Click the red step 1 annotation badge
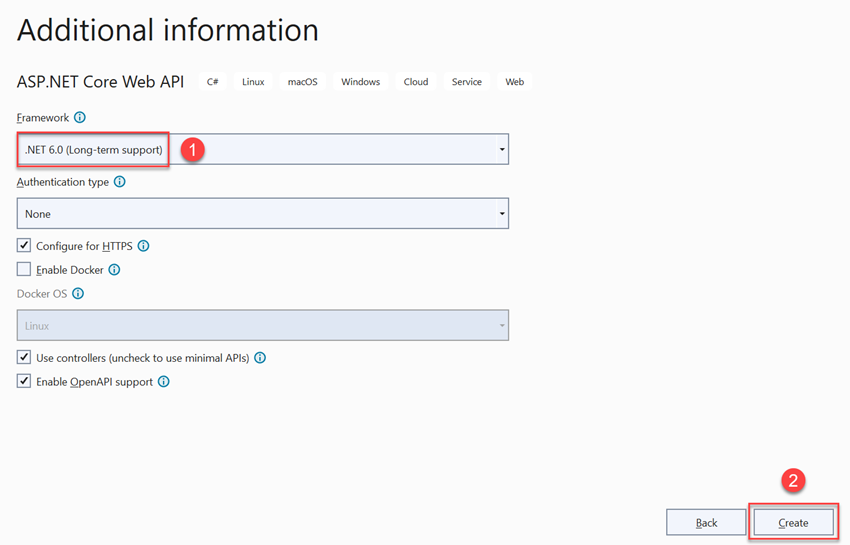Viewport: 850px width, 545px height. [x=192, y=150]
